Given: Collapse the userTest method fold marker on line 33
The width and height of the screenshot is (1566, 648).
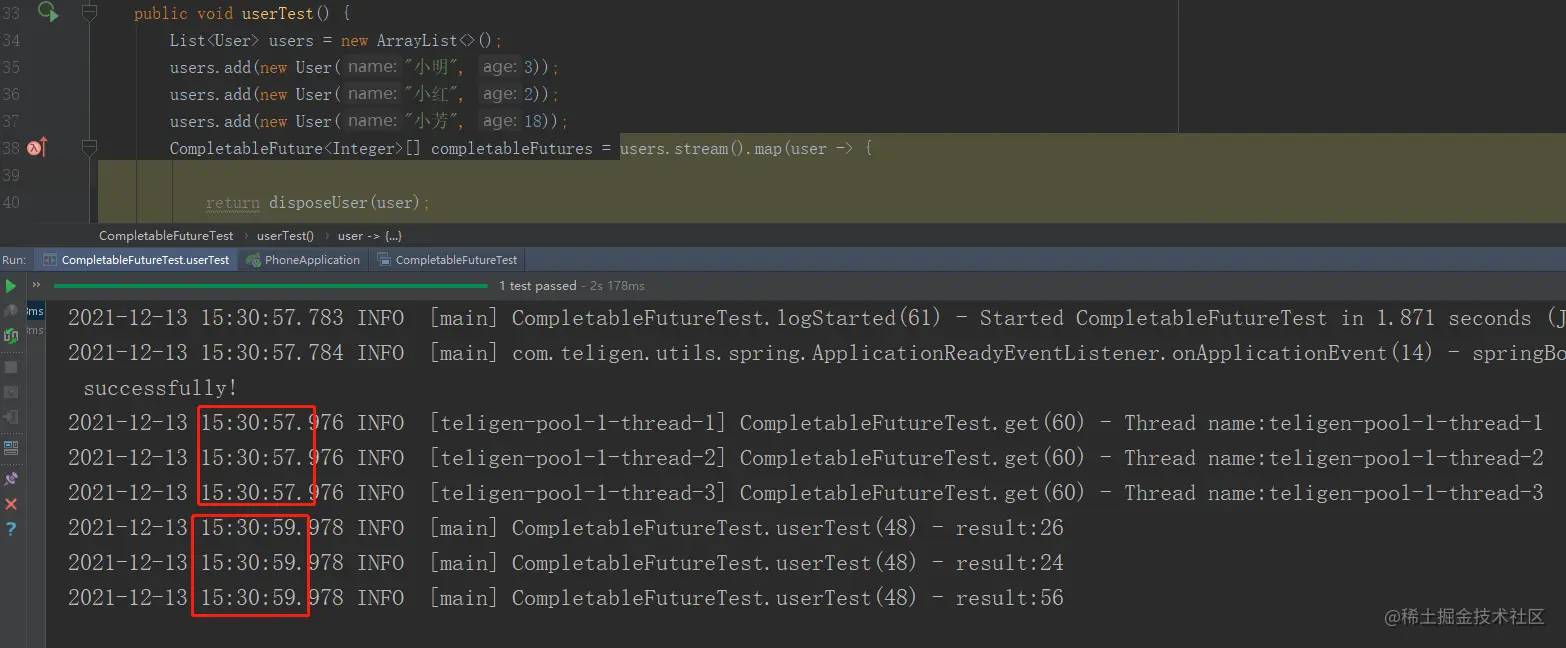Looking at the screenshot, I should [89, 13].
